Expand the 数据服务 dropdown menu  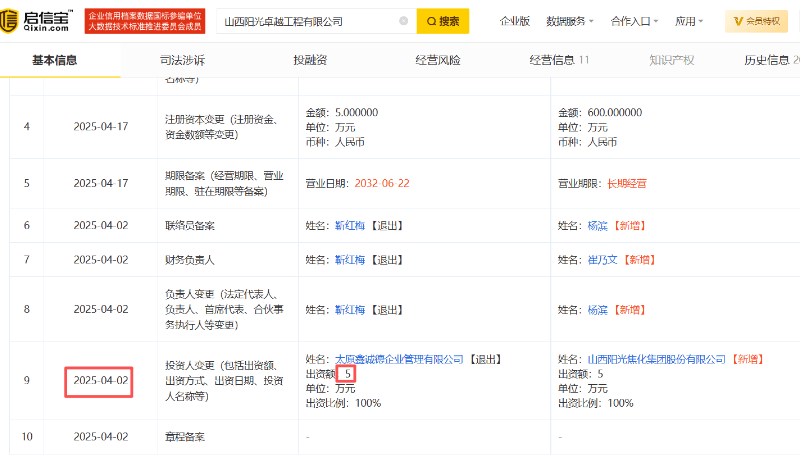pyautogui.click(x=571, y=21)
